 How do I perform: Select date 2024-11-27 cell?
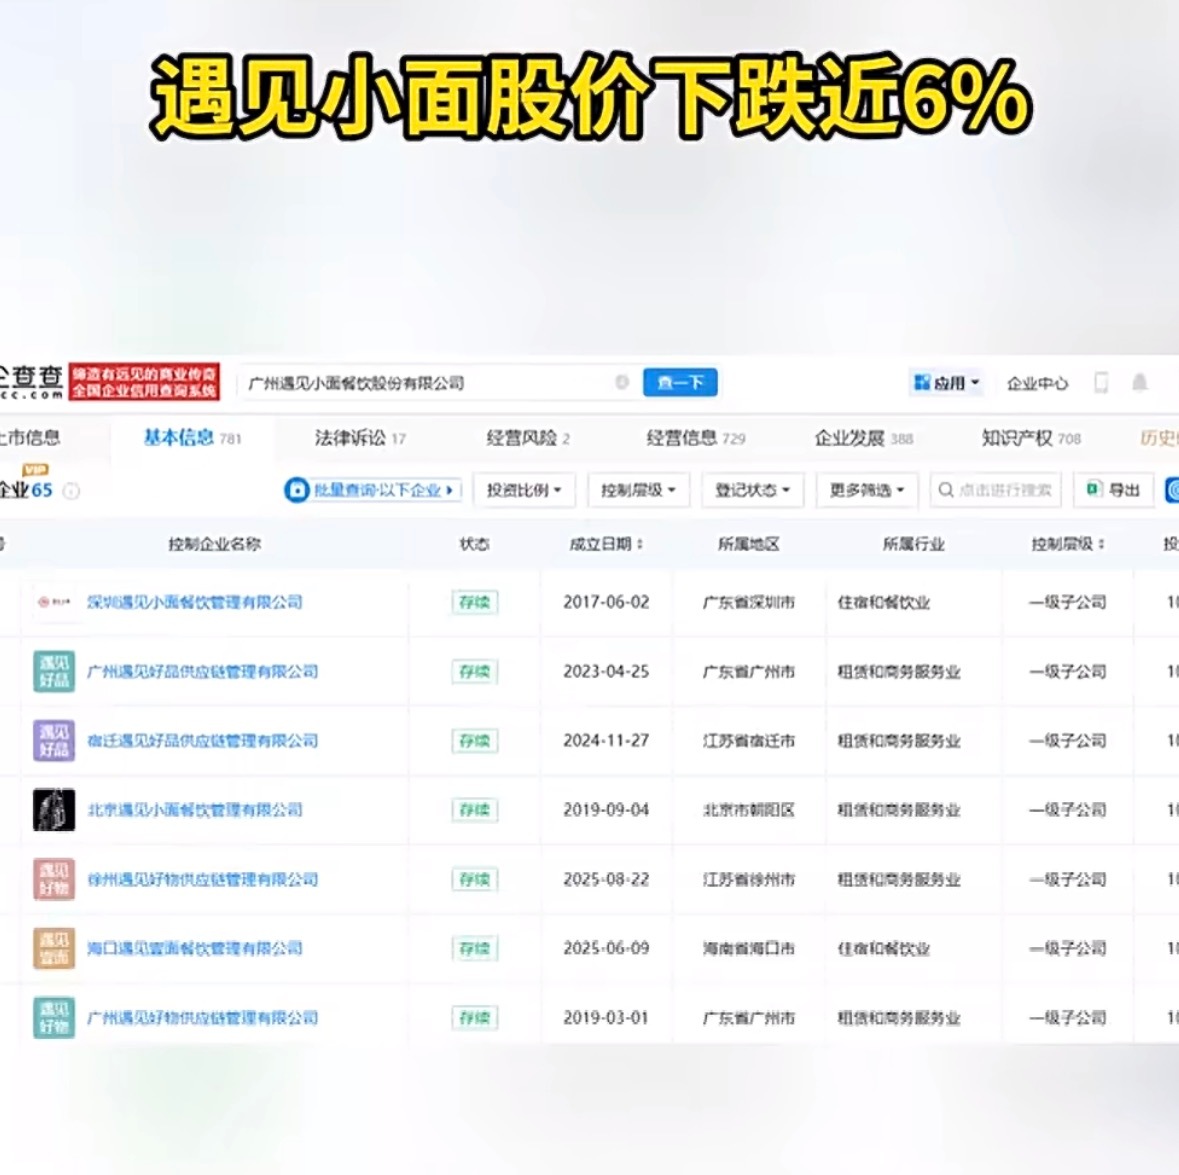coord(606,740)
